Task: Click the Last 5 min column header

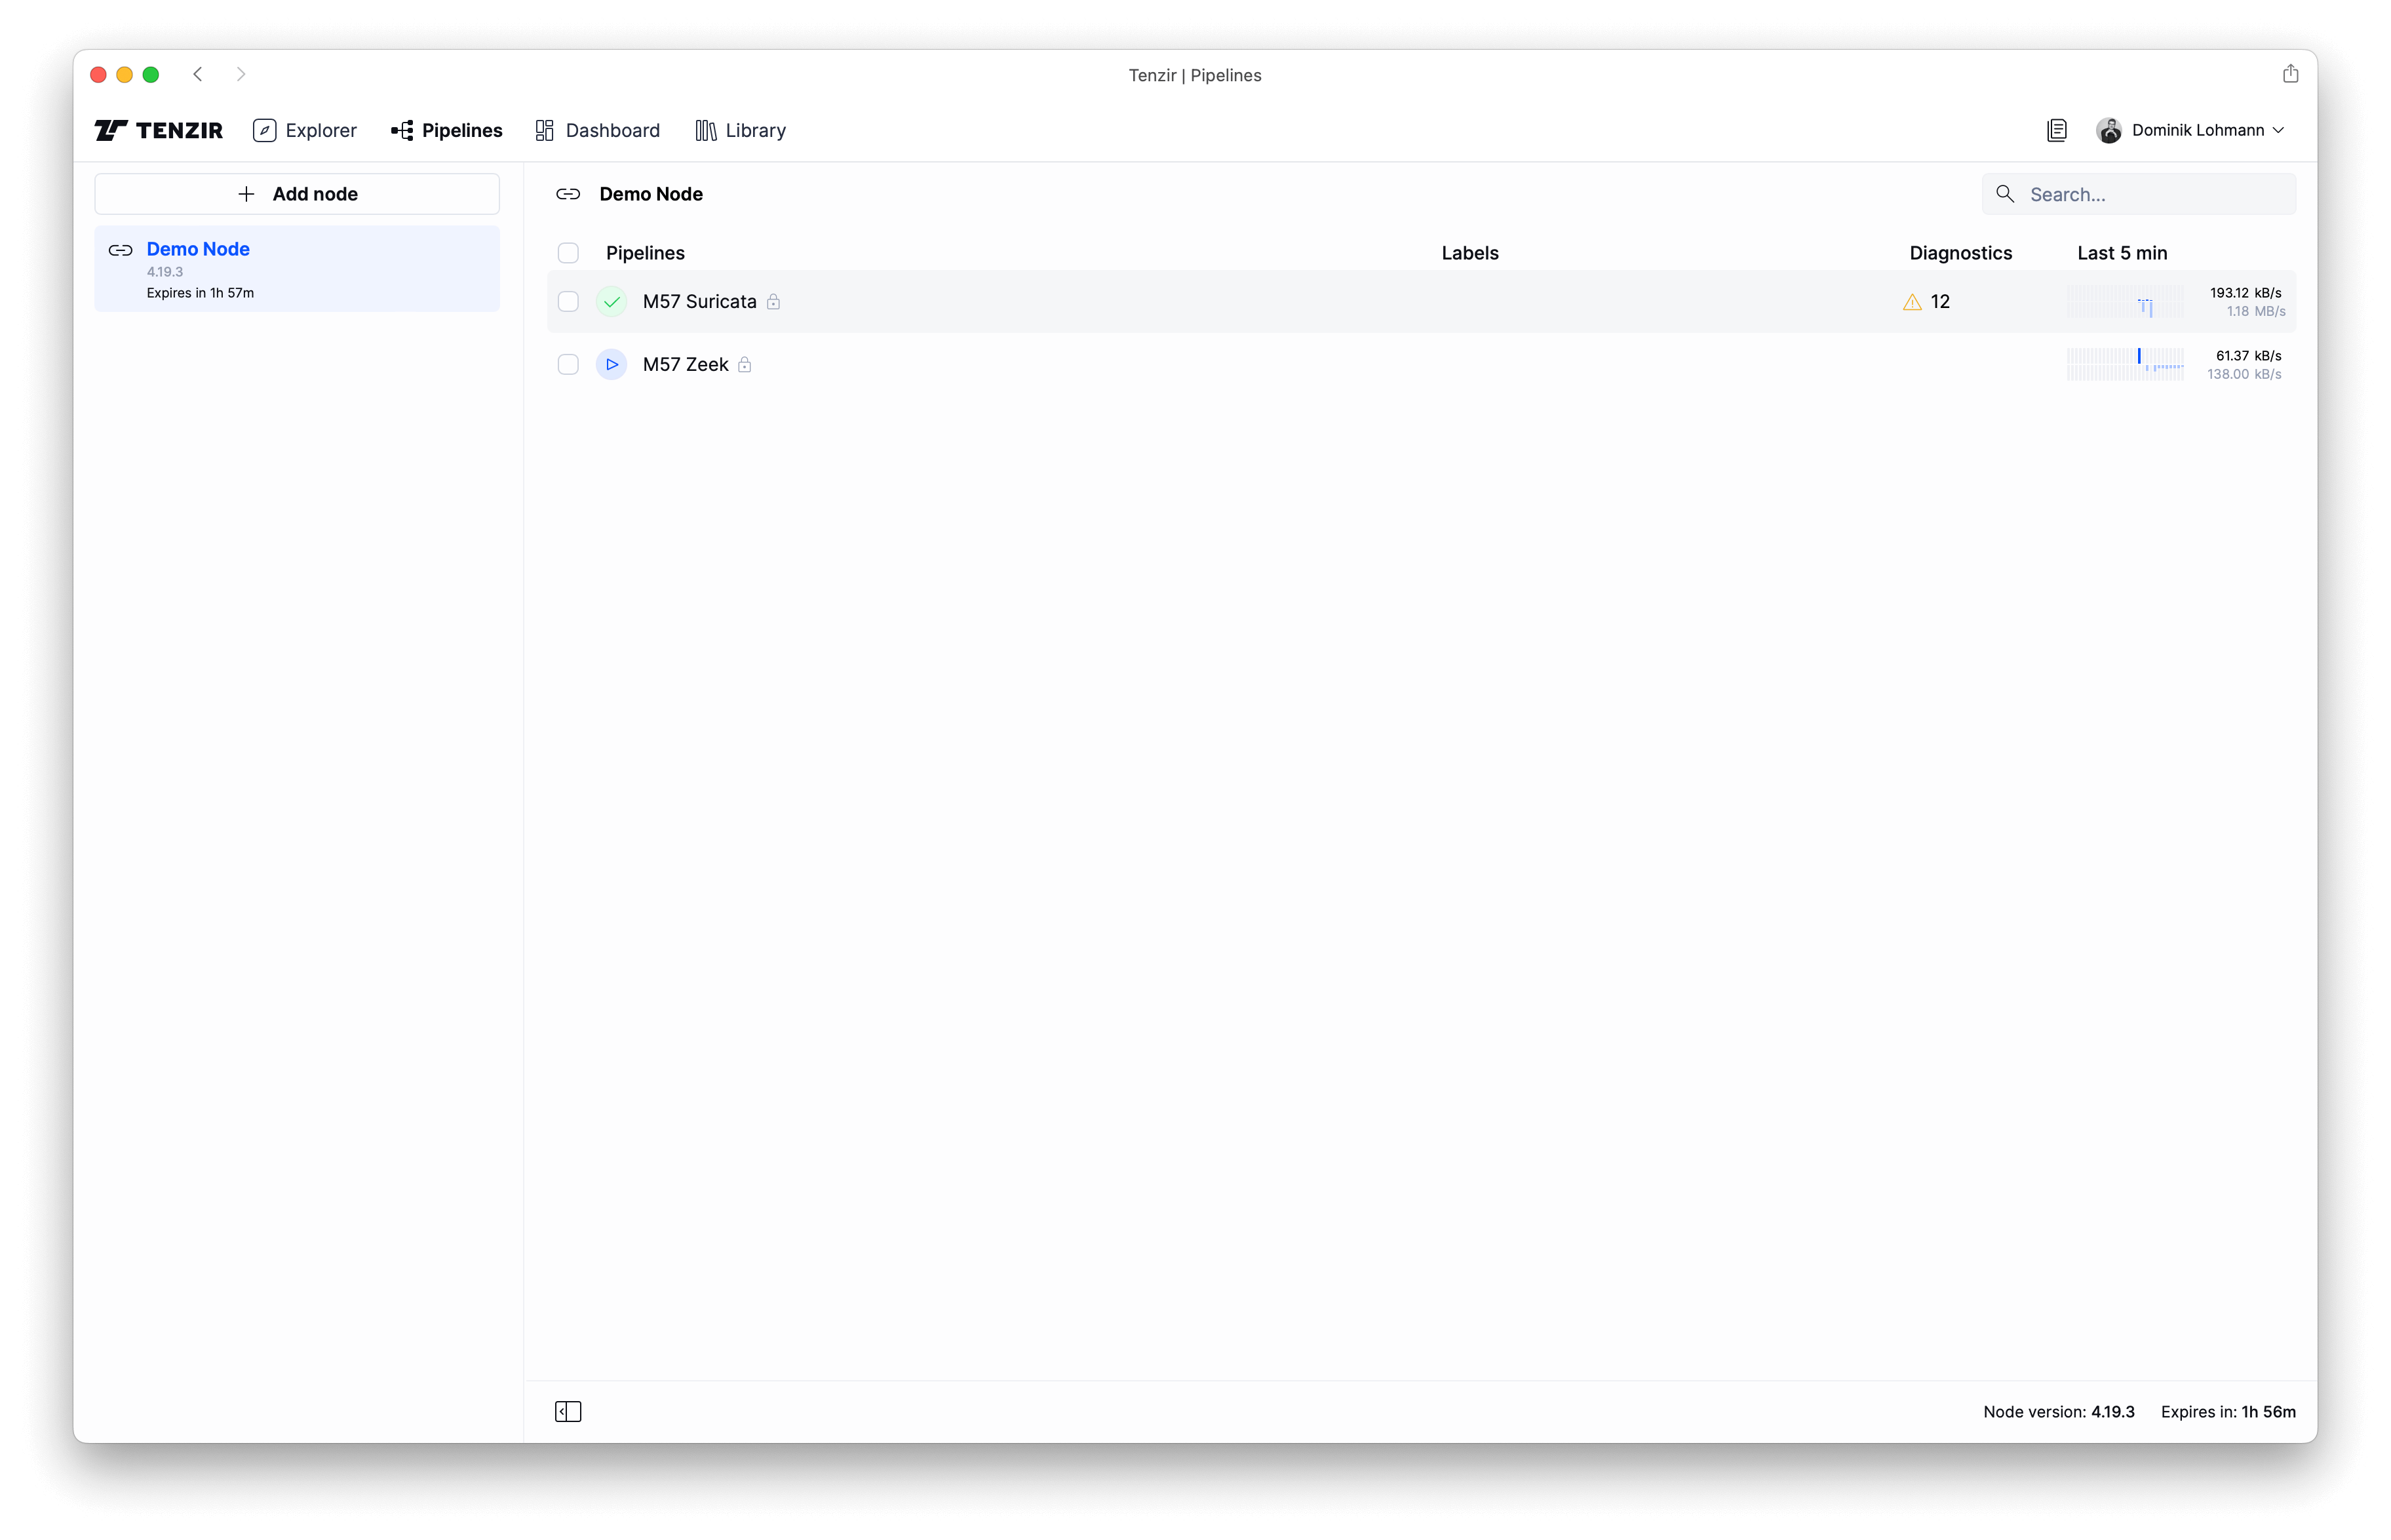Action: click(x=2122, y=253)
